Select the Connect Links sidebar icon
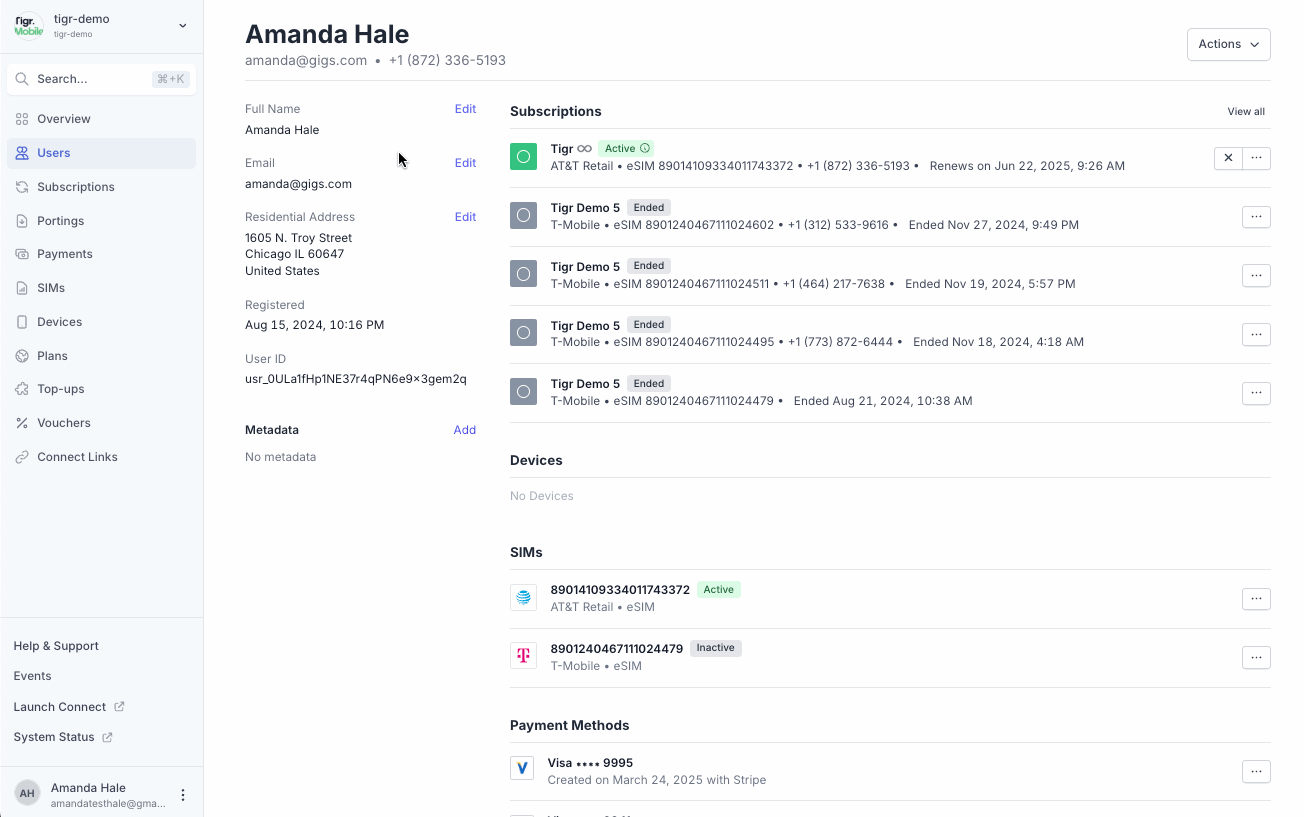Screen dimensions: 1304x817 point(22,456)
